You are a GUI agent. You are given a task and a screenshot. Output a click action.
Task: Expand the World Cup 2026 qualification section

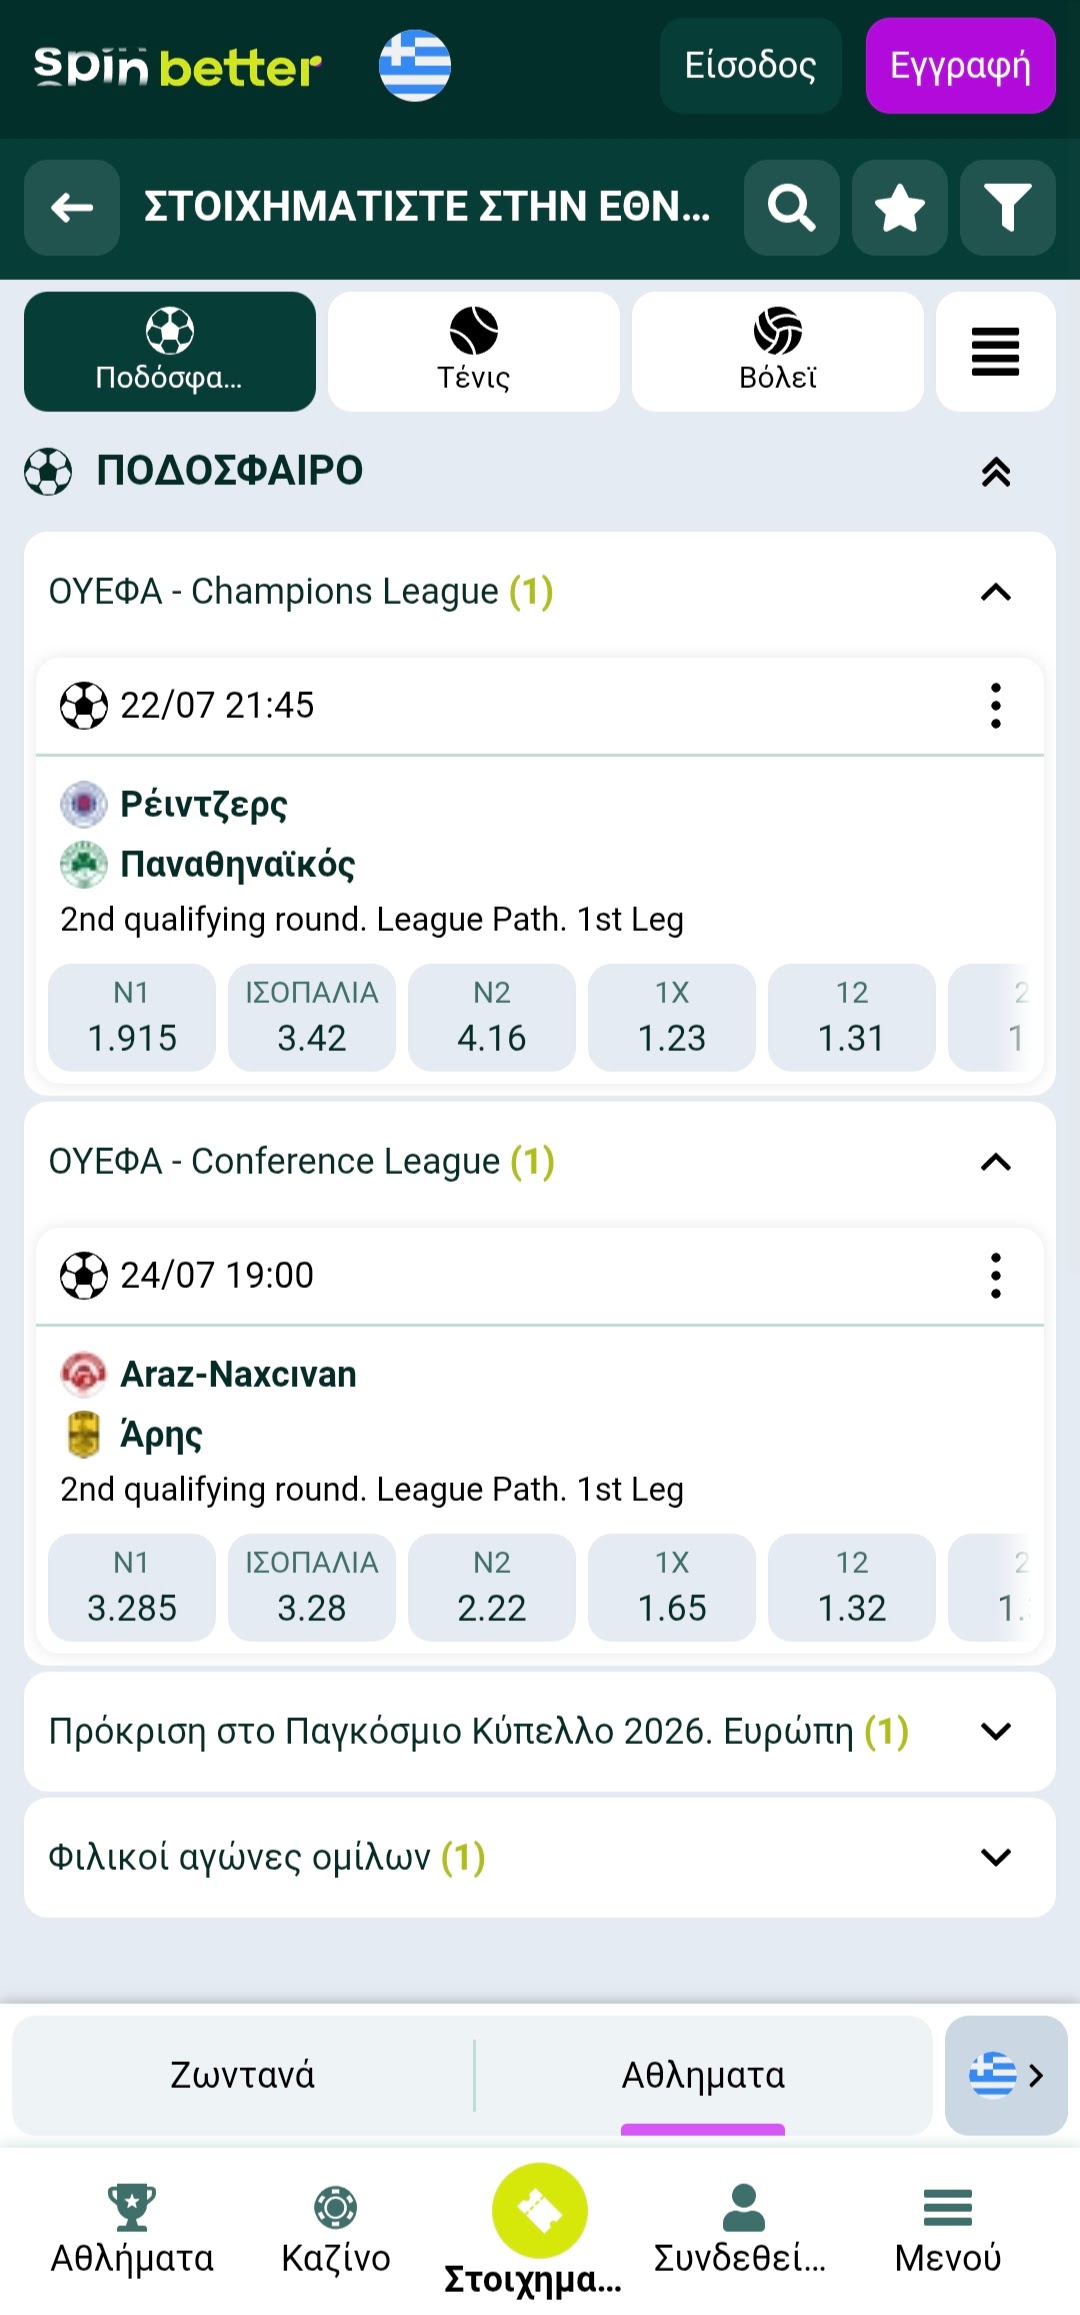[x=995, y=1731]
